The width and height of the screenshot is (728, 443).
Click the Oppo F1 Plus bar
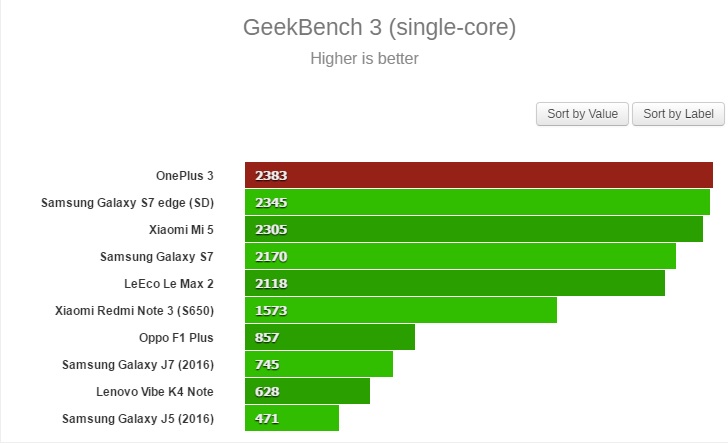[x=329, y=337]
